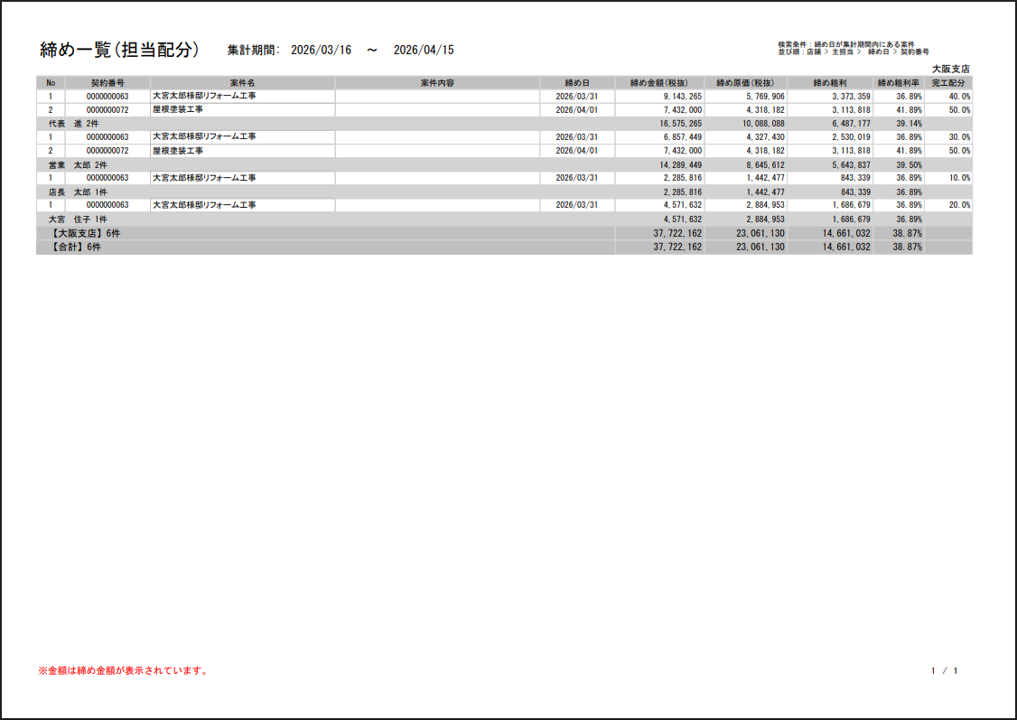Click the 1 / 1 page number indicator
Image resolution: width=1017 pixels, height=720 pixels.
pyautogui.click(x=945, y=671)
